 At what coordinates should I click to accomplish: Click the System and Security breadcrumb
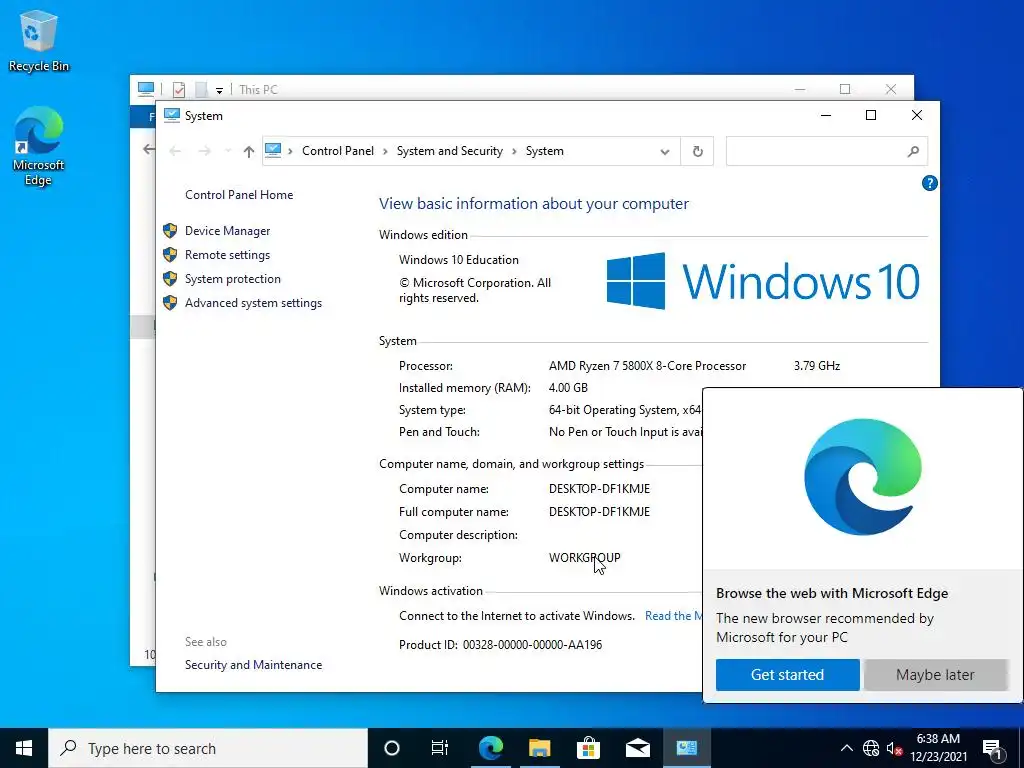pyautogui.click(x=450, y=151)
